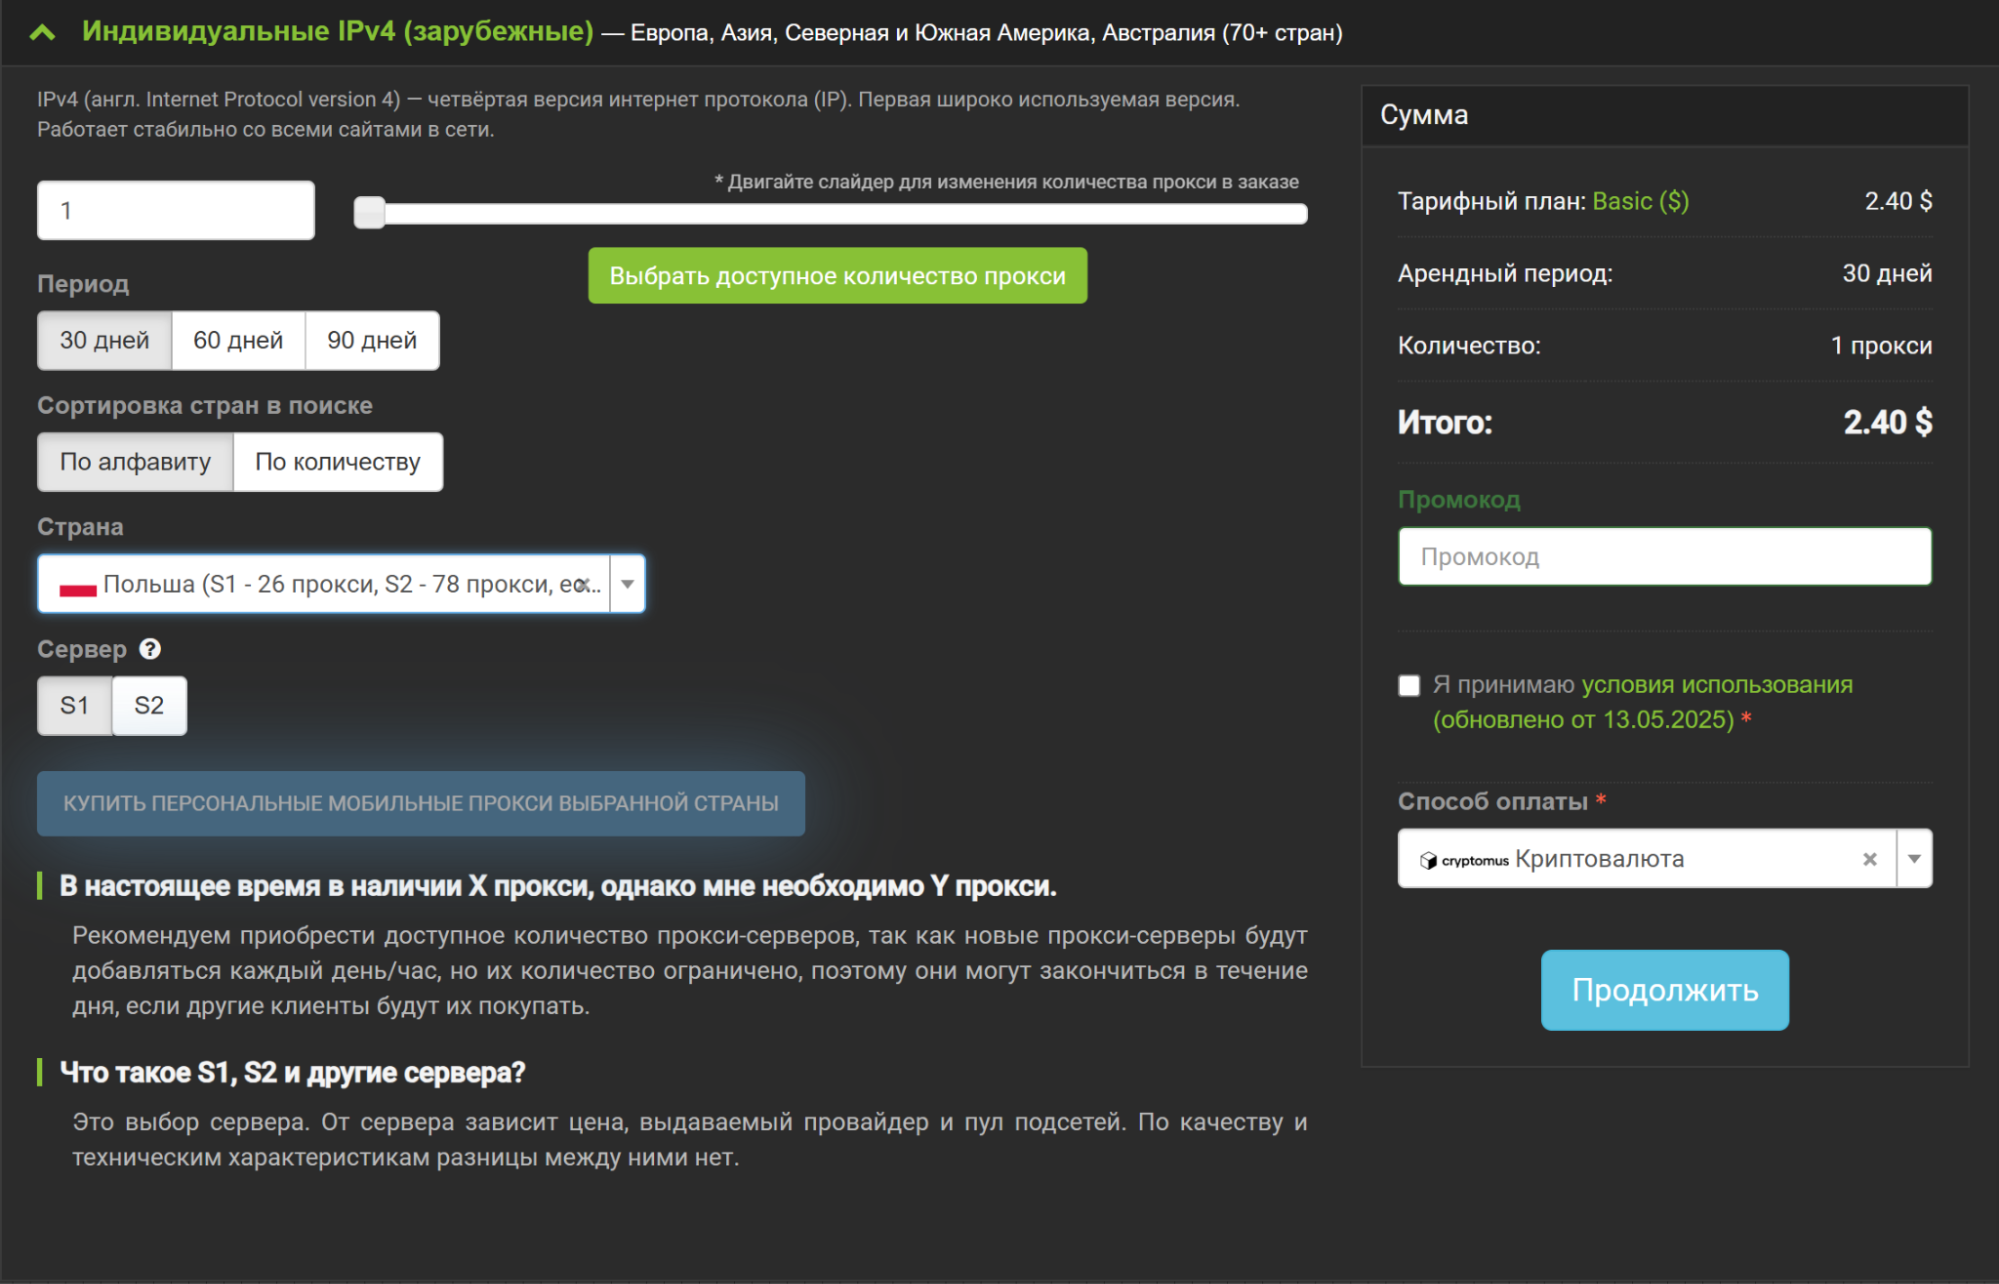Sort countries by quantity
Image resolution: width=1999 pixels, height=1284 pixels.
337,462
